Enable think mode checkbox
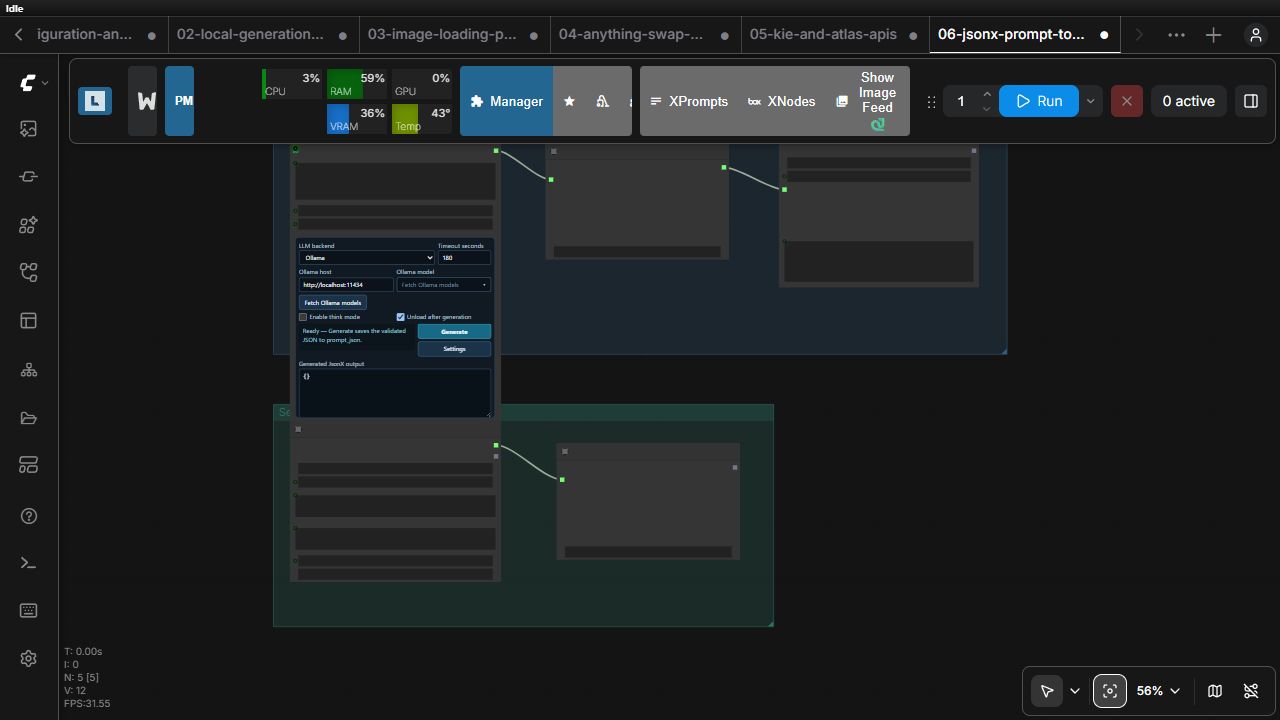This screenshot has height=720, width=1280. [x=303, y=317]
